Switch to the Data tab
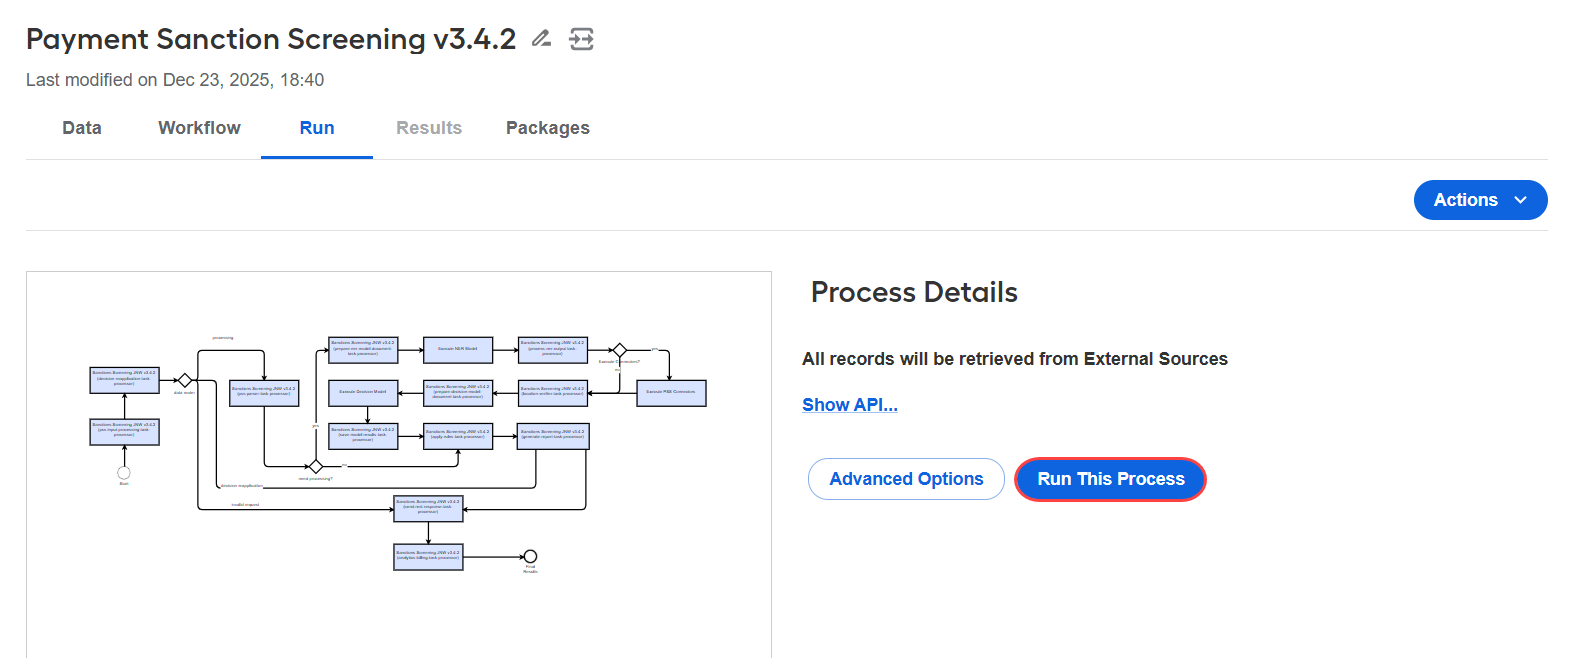1574x658 pixels. point(82,128)
